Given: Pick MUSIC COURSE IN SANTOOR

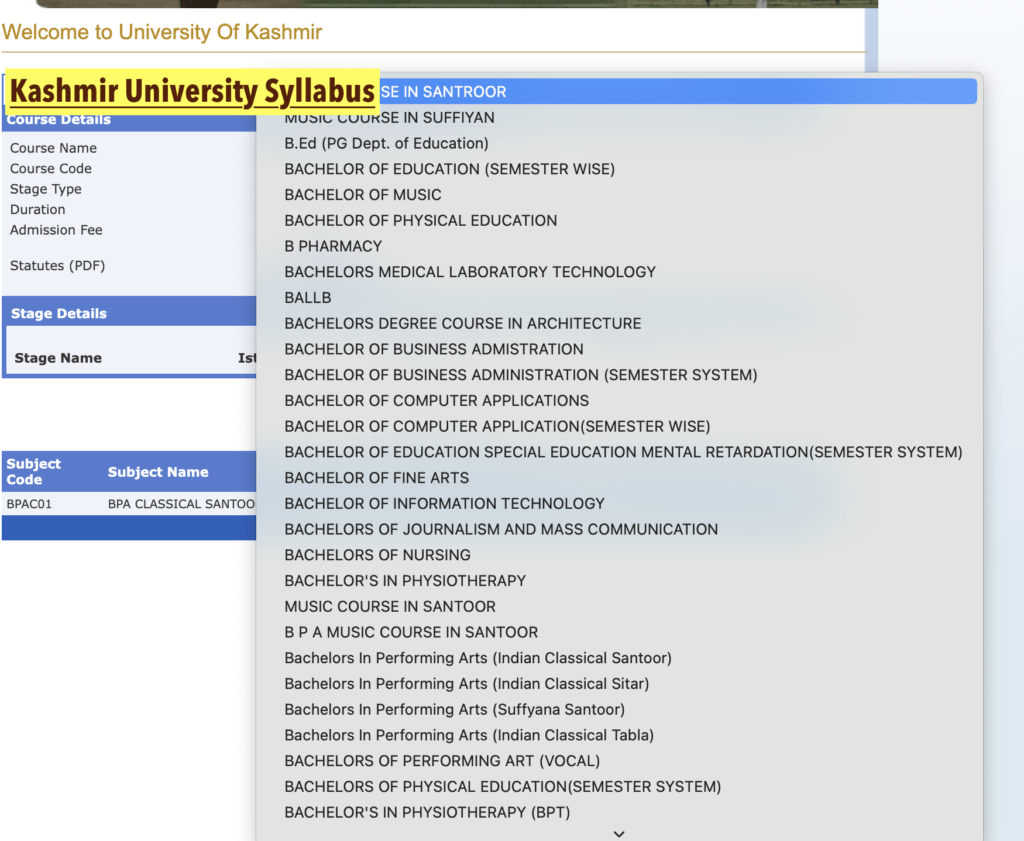Looking at the screenshot, I should (618, 607).
